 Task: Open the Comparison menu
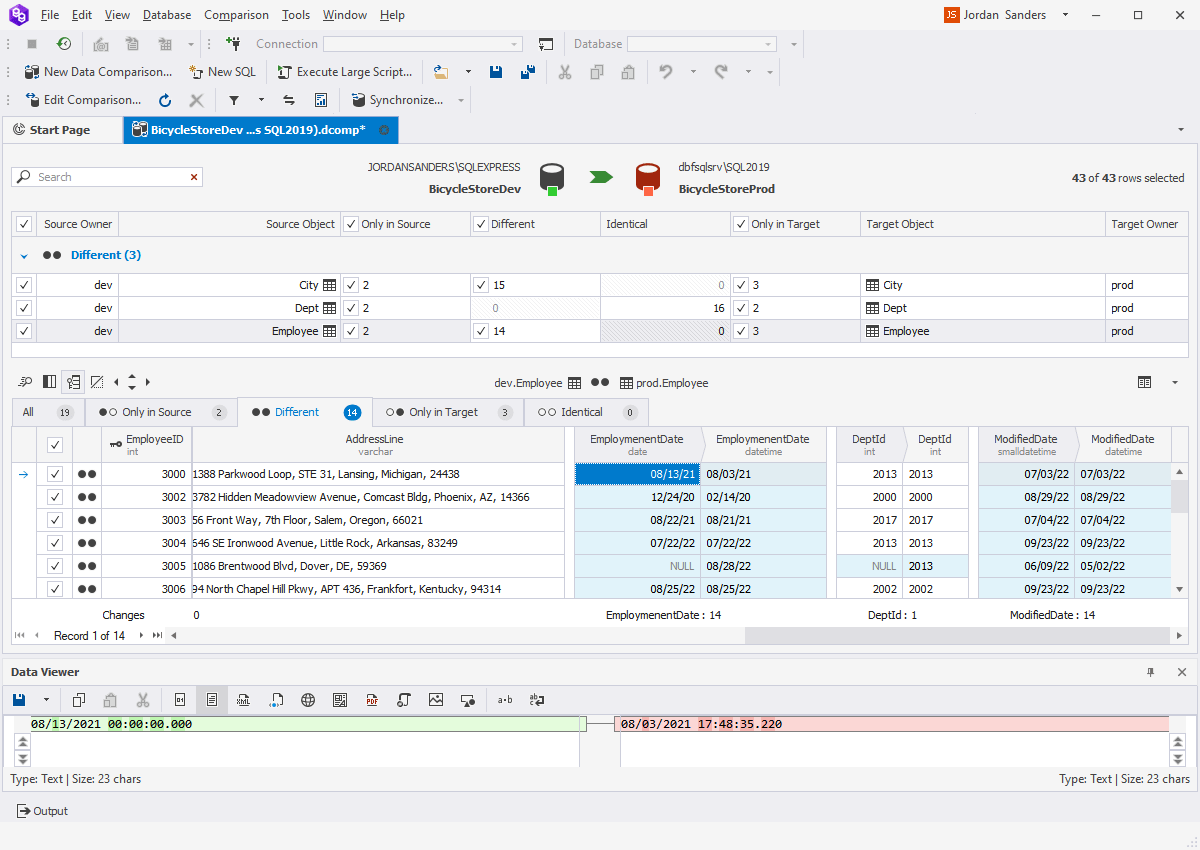pos(236,15)
